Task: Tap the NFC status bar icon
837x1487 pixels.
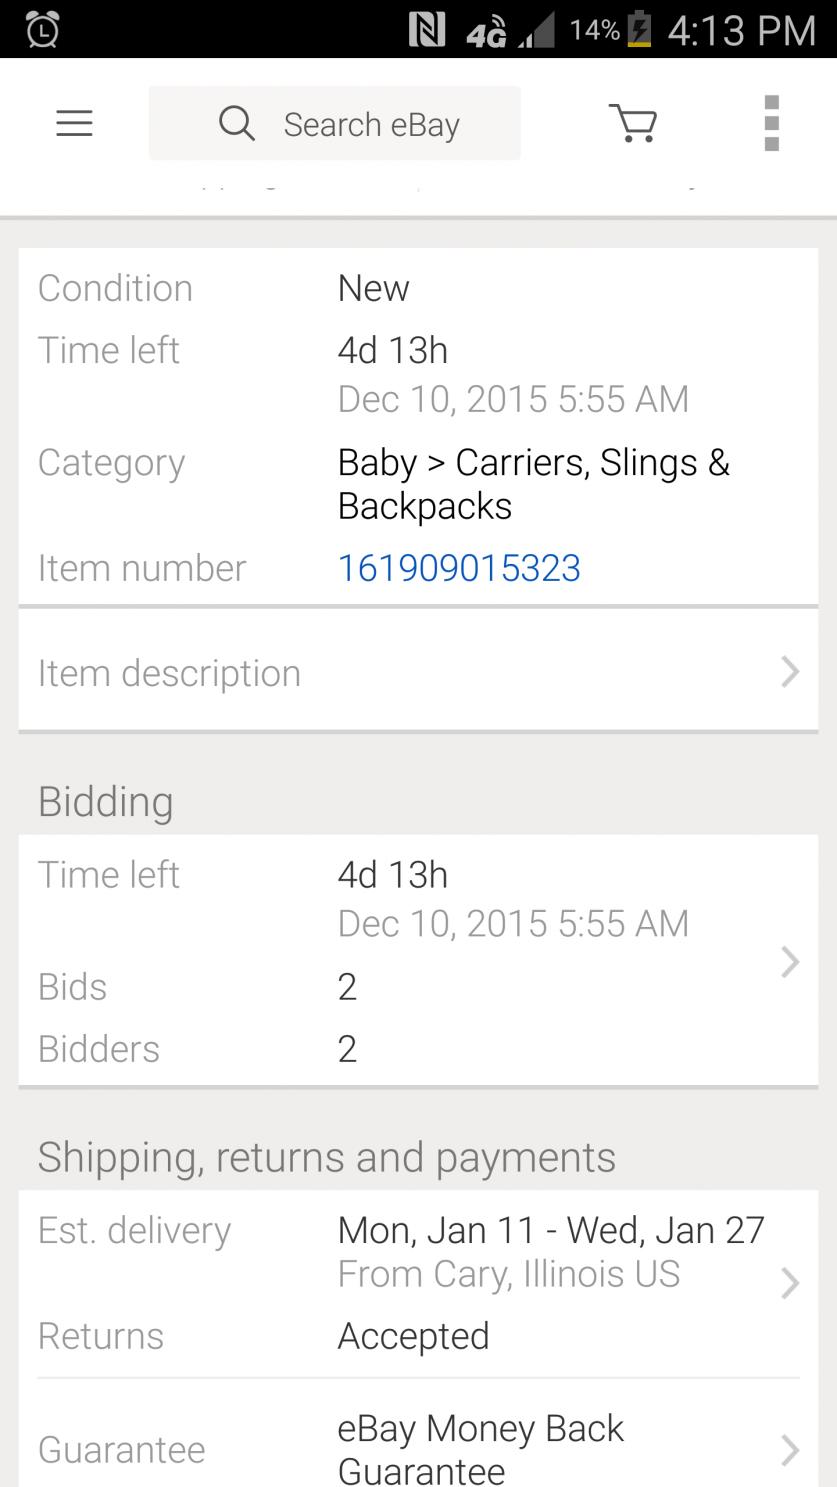Action: [x=427, y=31]
